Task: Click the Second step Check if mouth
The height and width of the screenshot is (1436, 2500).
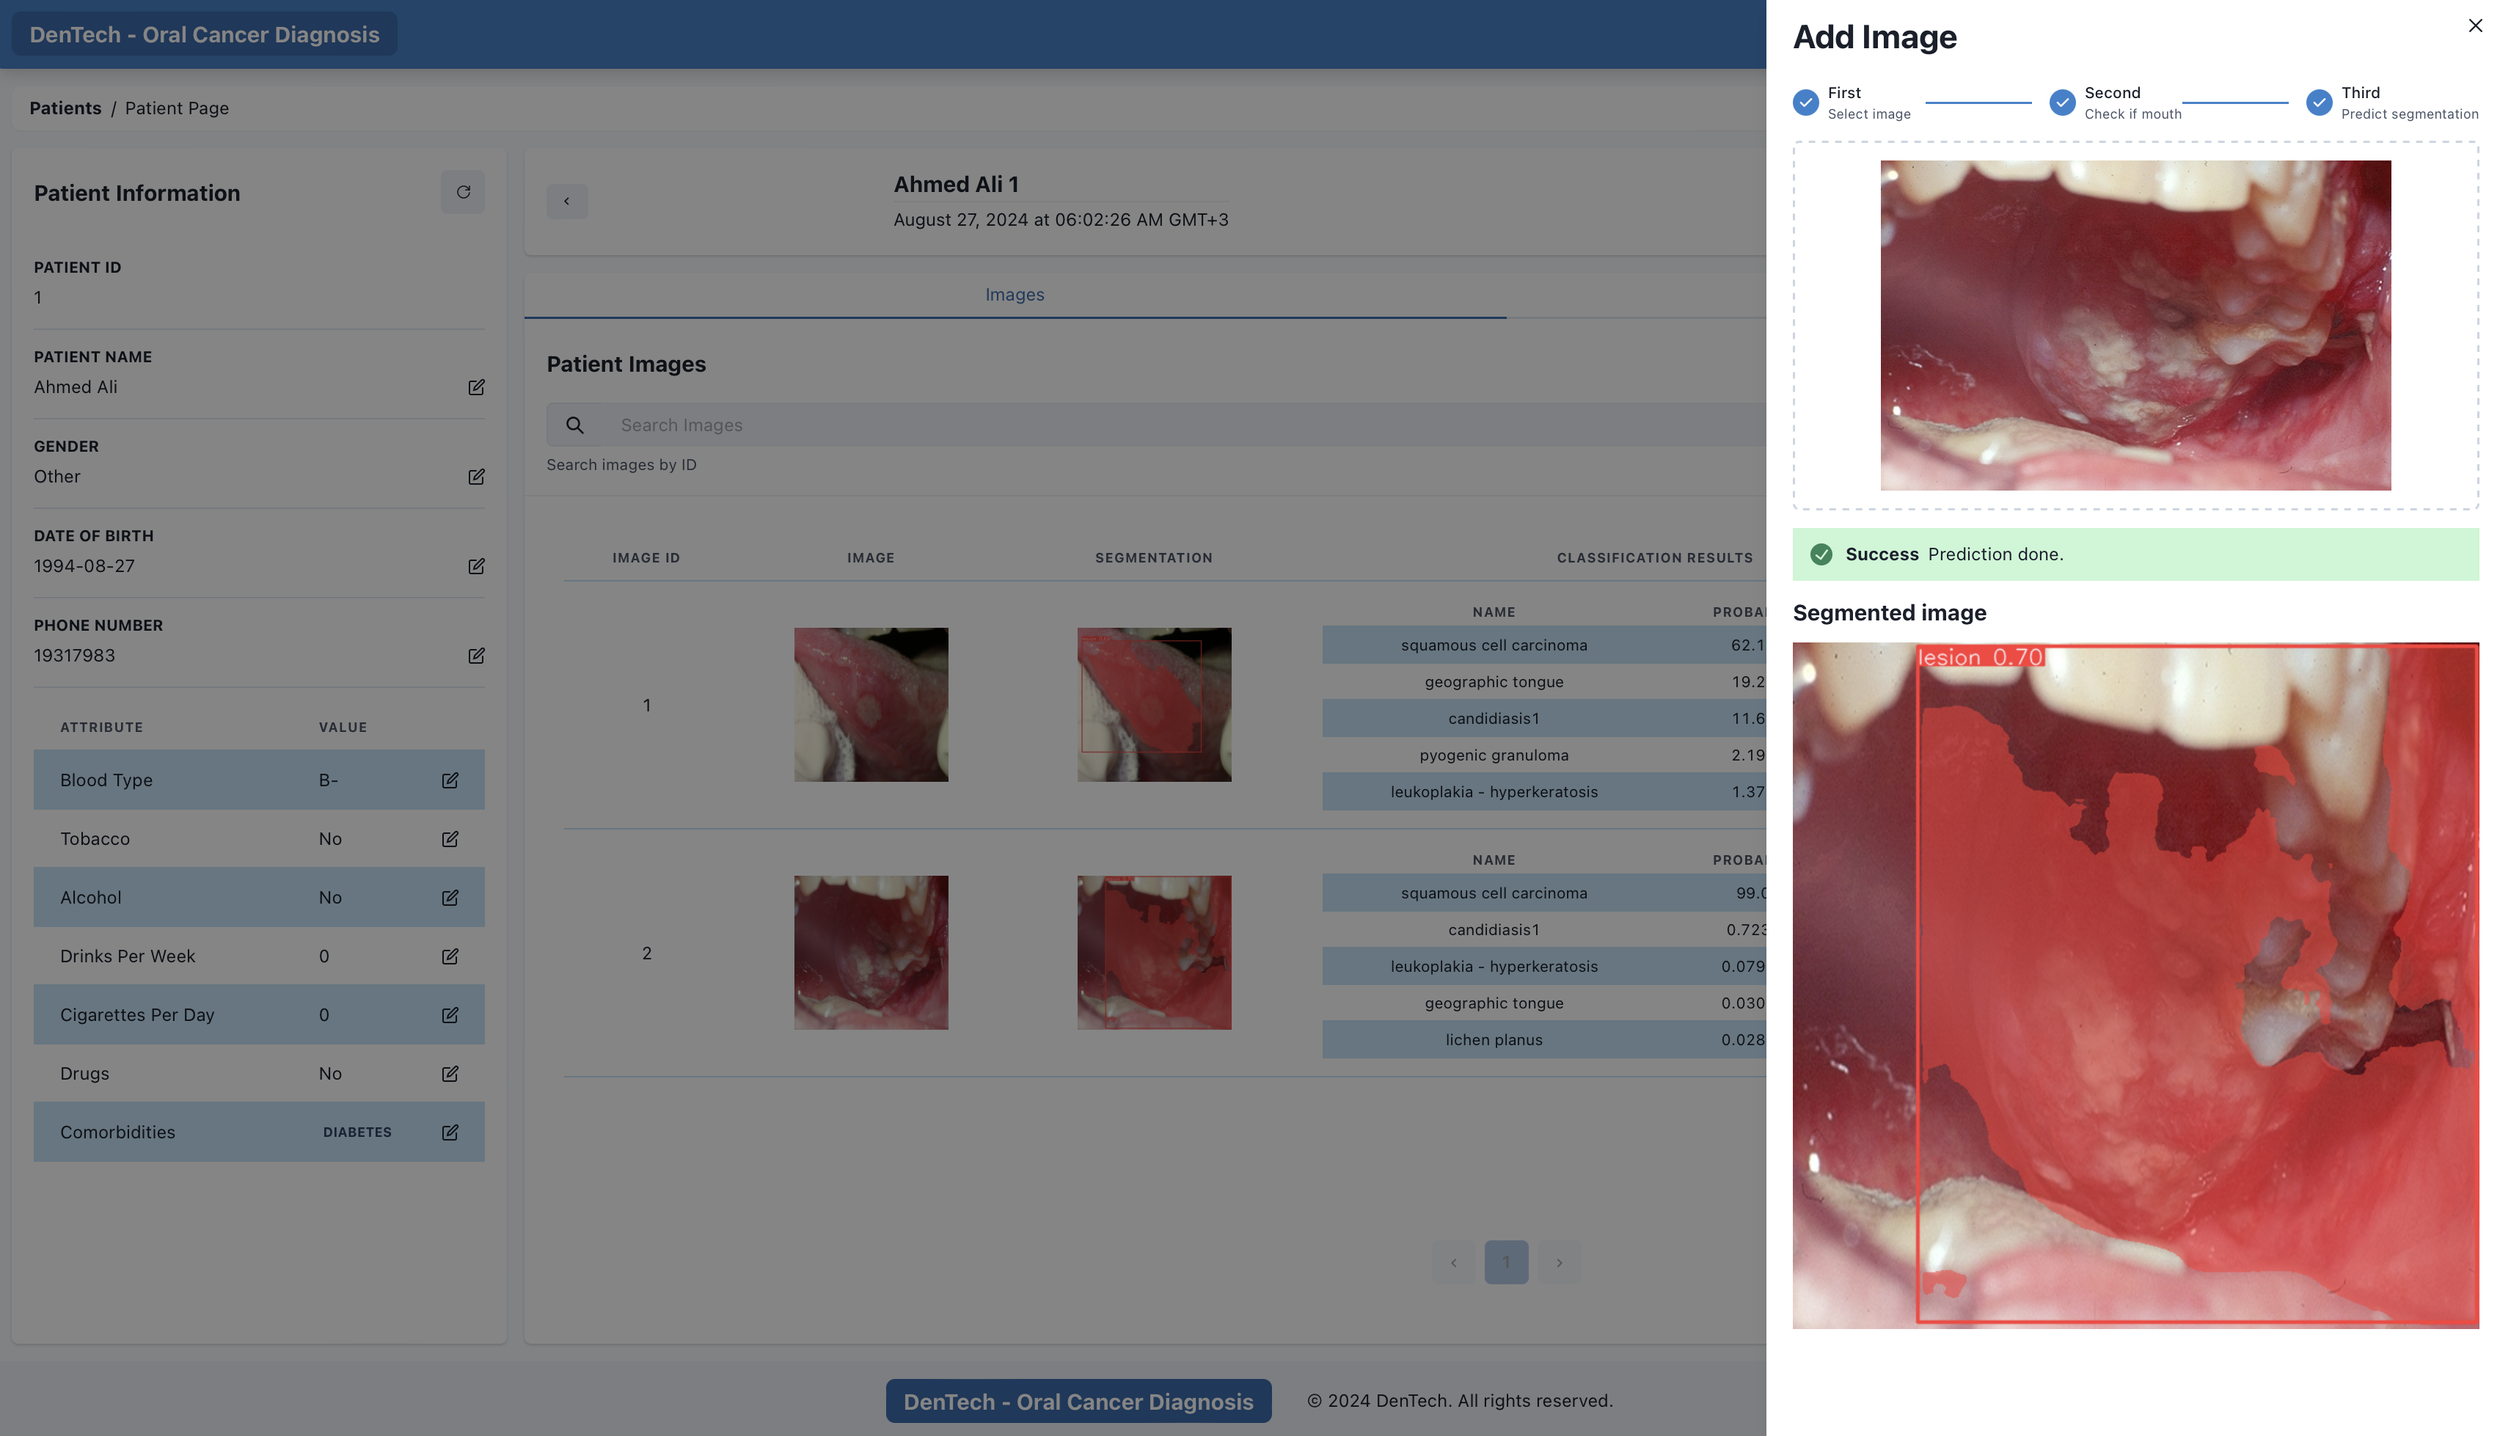Action: [2062, 103]
